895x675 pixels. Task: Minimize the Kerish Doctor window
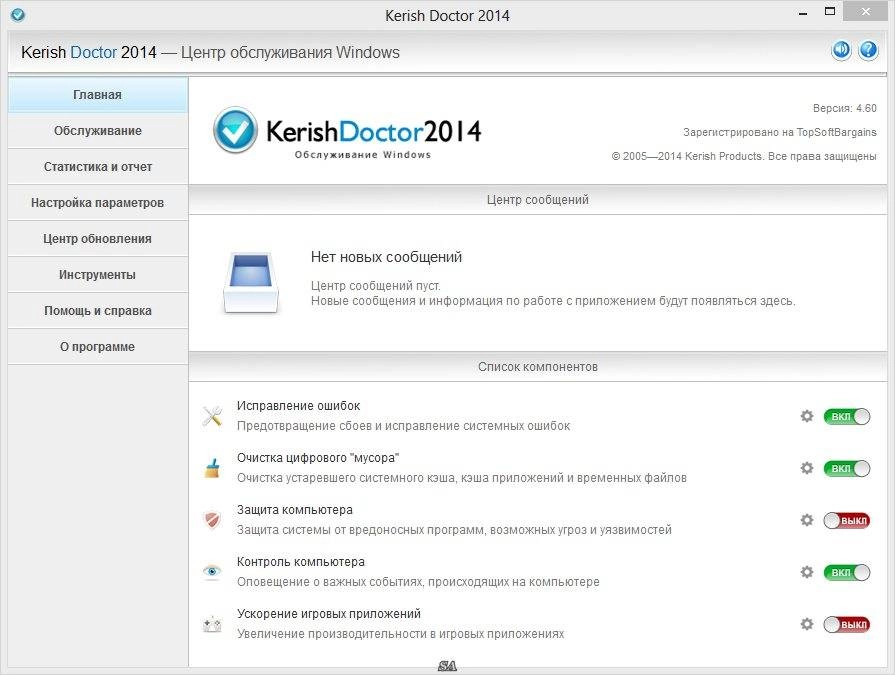tap(803, 13)
